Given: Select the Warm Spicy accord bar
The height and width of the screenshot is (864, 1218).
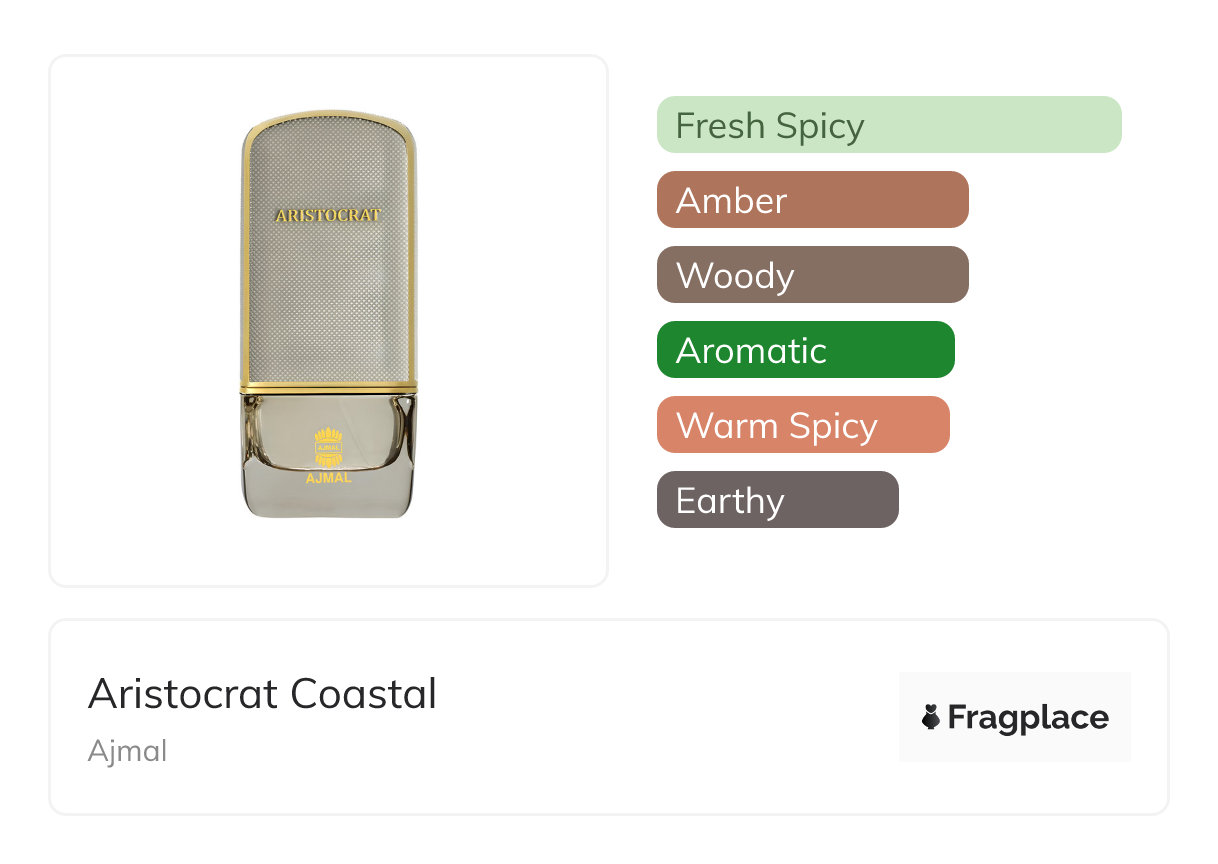Looking at the screenshot, I should (x=802, y=425).
